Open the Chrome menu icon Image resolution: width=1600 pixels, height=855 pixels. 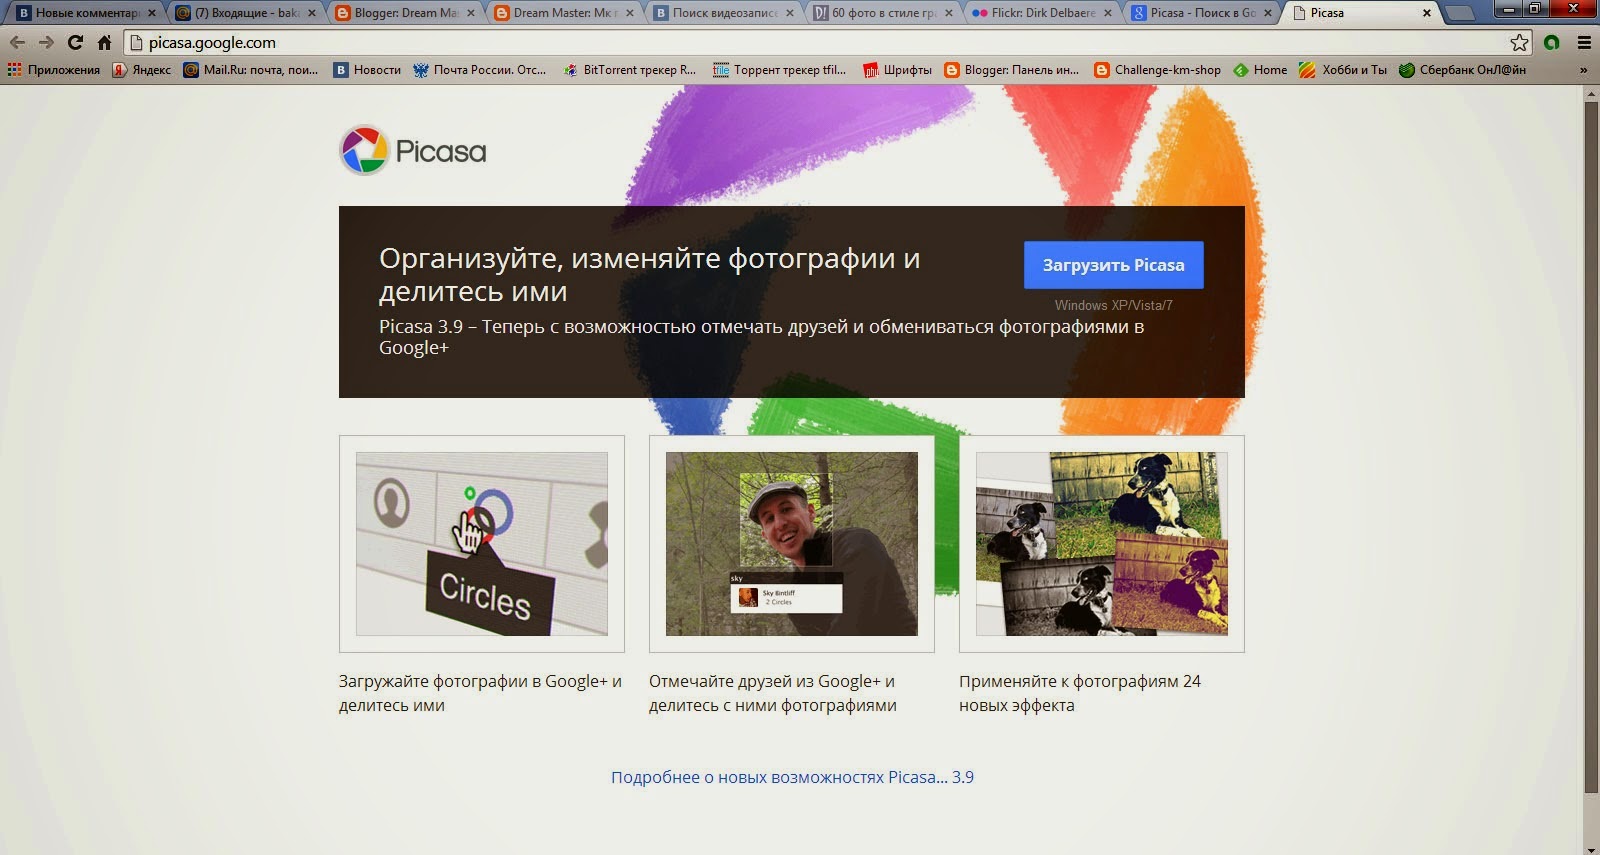click(1584, 42)
